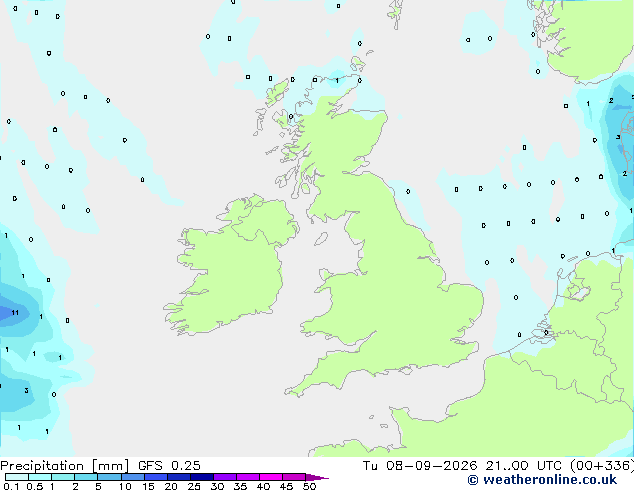The width and height of the screenshot is (634, 490).
Task: Click the 0.1–0.5 mm palest legend swatch
Action: (17, 477)
